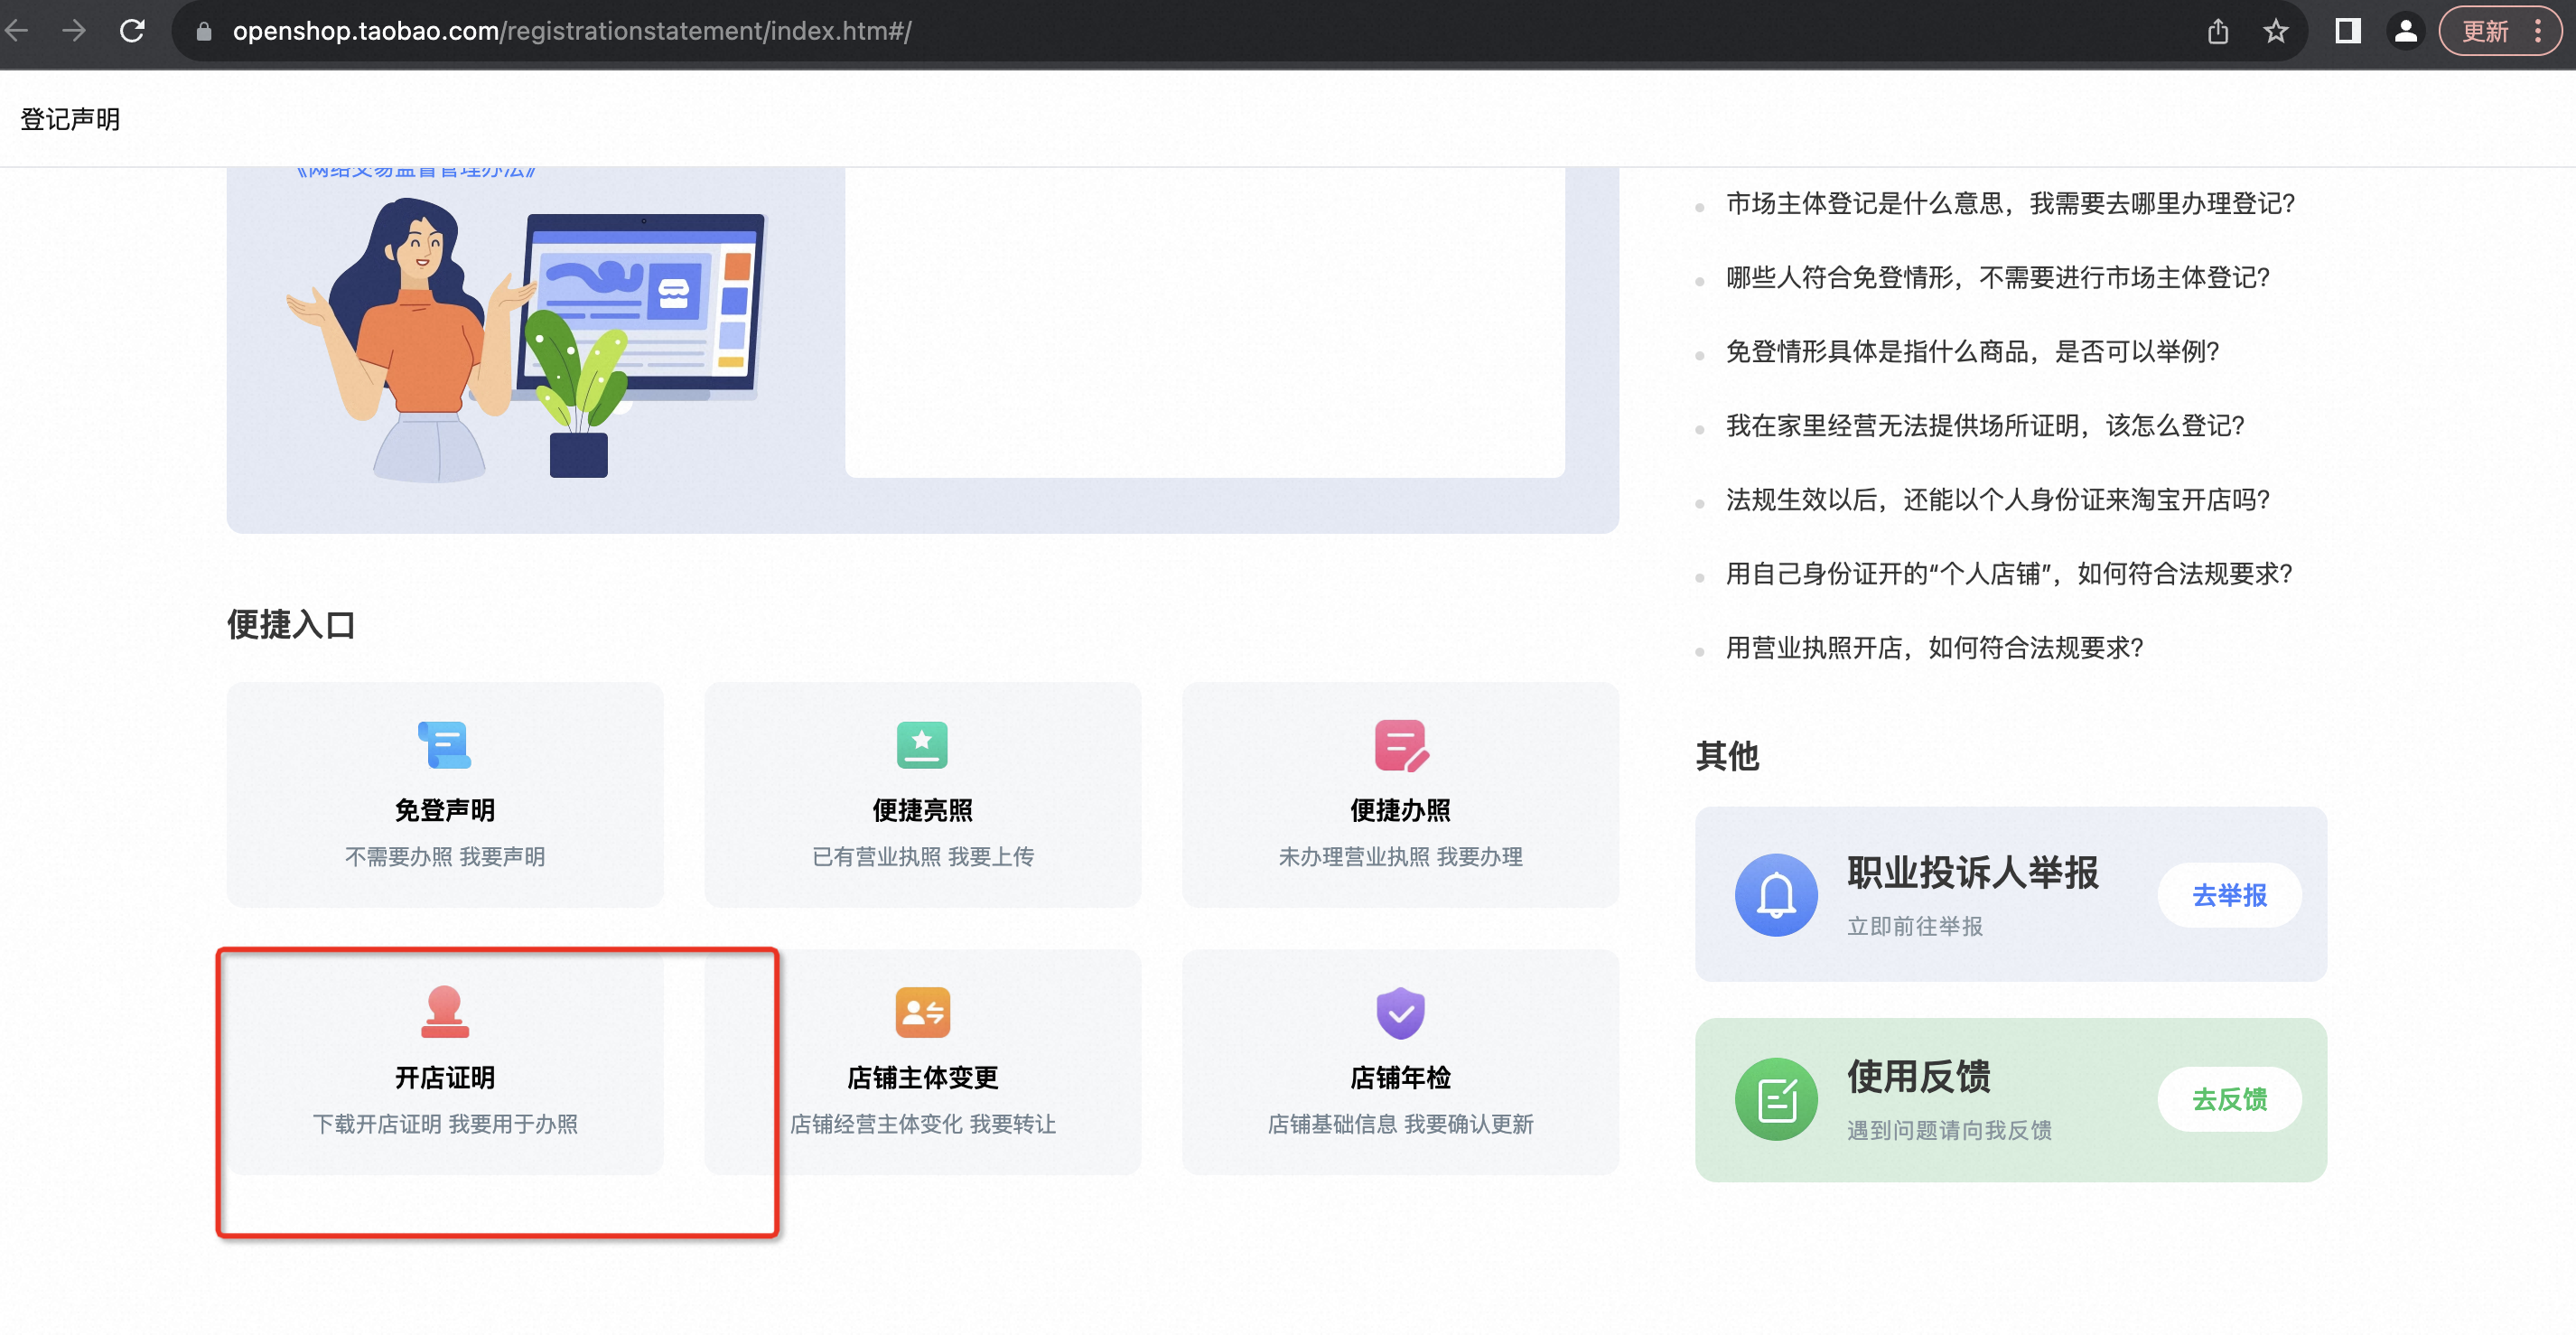This screenshot has height=1335, width=2576.
Task: Click text 未办理营业执照 我要办理
Action: 1400,857
